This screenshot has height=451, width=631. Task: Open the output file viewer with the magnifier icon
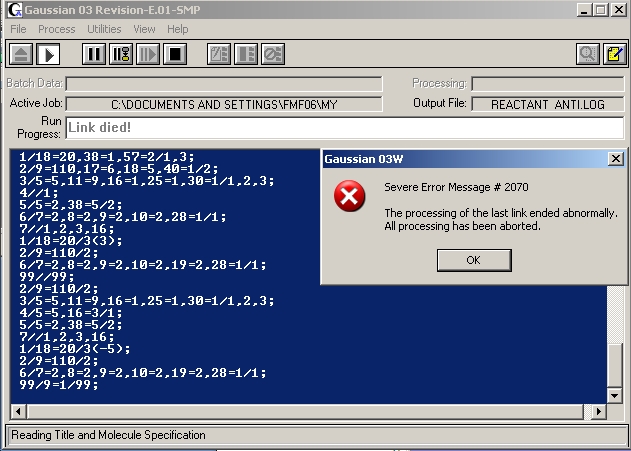[x=588, y=54]
